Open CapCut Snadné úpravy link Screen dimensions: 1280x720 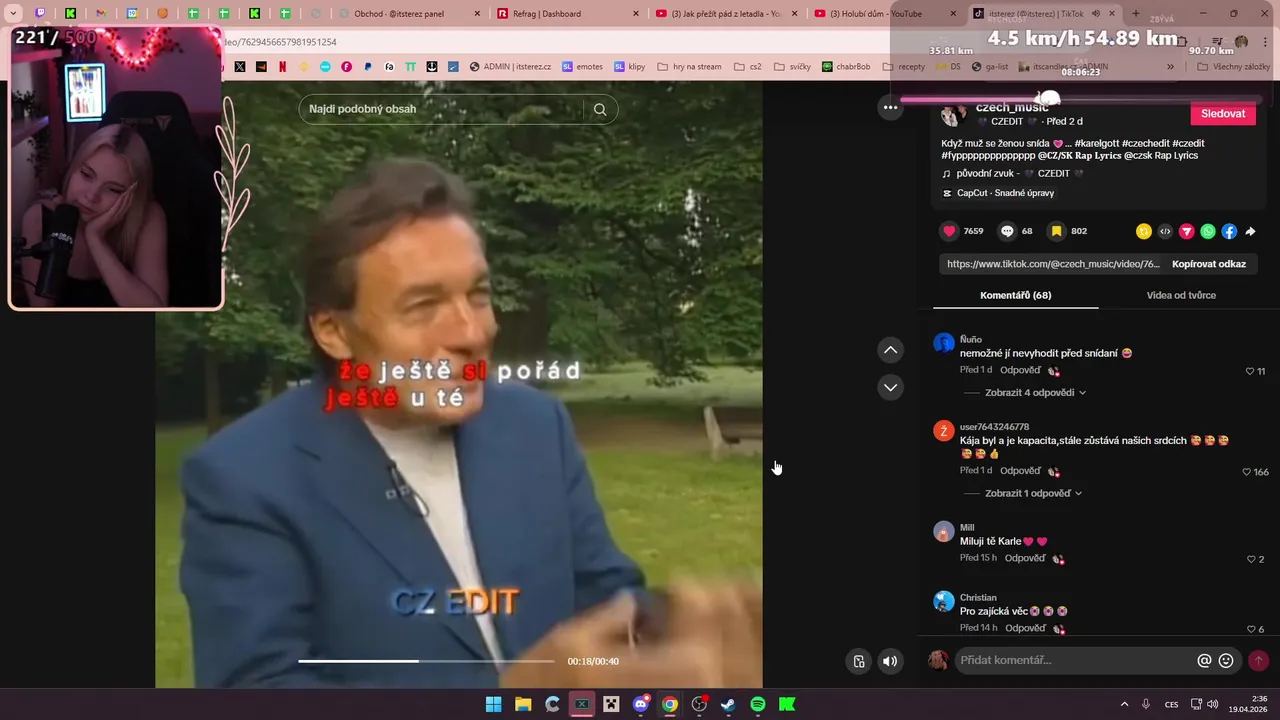[998, 193]
